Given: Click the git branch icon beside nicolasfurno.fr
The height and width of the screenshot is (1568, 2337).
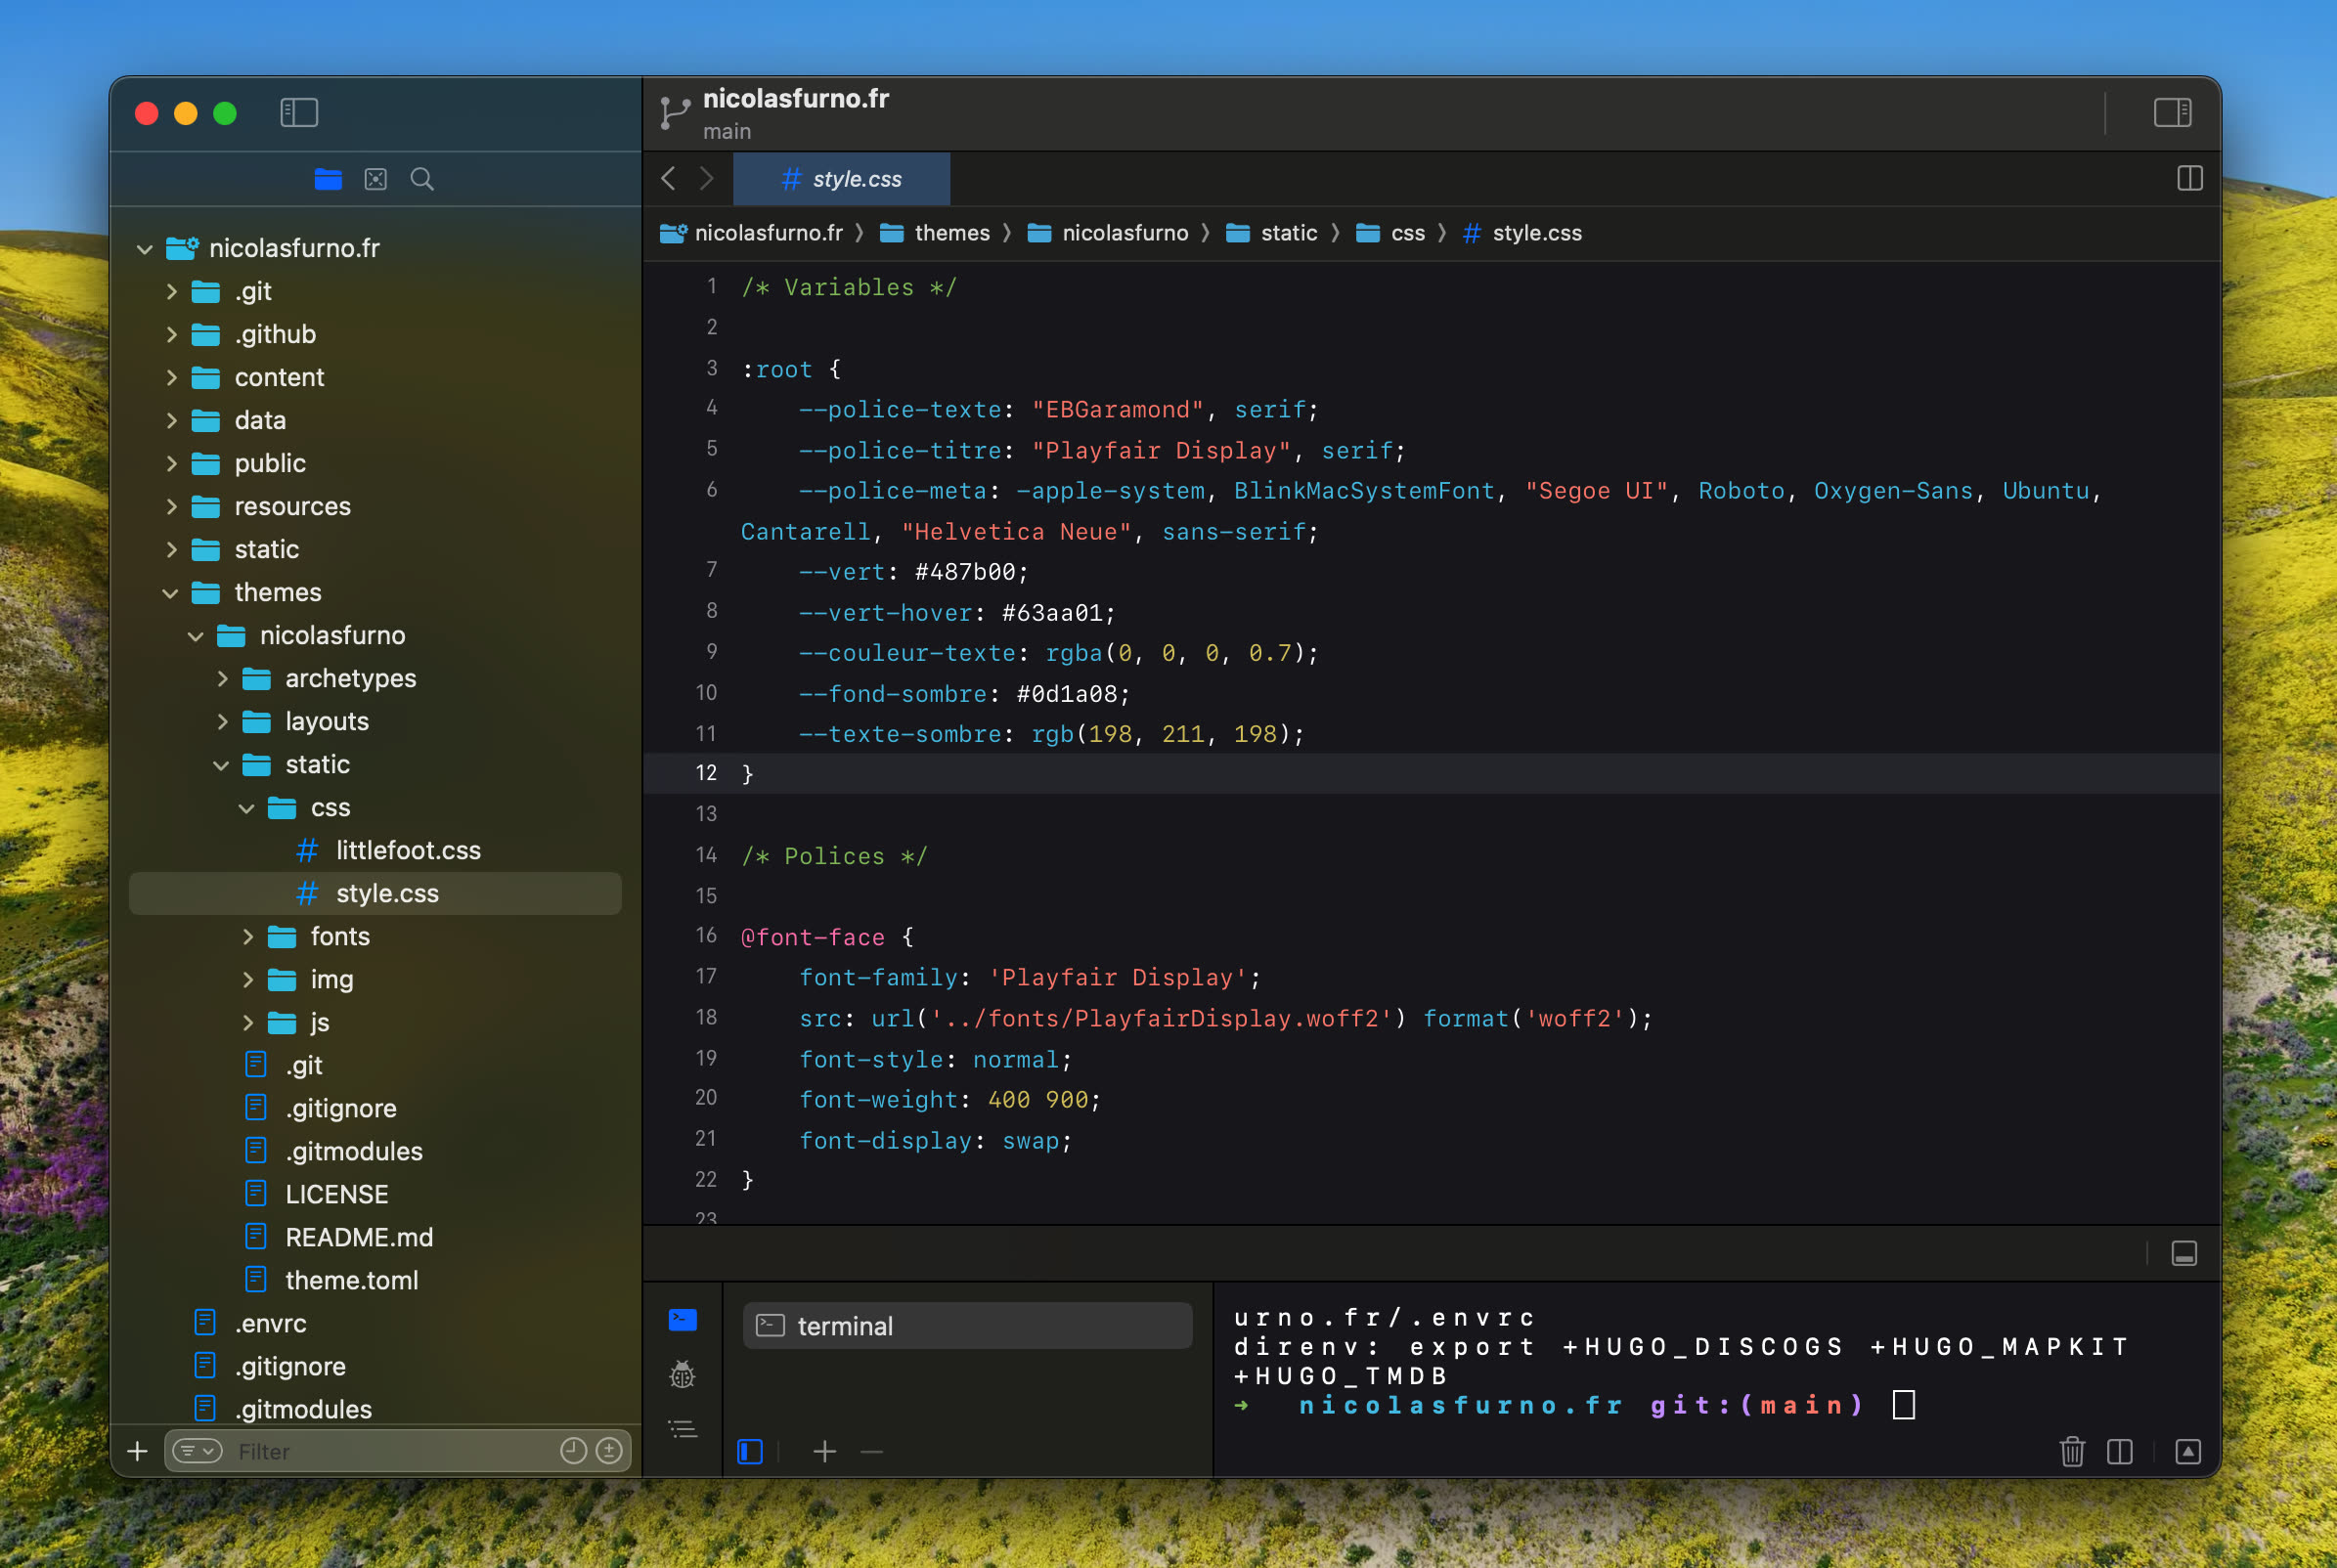Looking at the screenshot, I should click(x=672, y=112).
